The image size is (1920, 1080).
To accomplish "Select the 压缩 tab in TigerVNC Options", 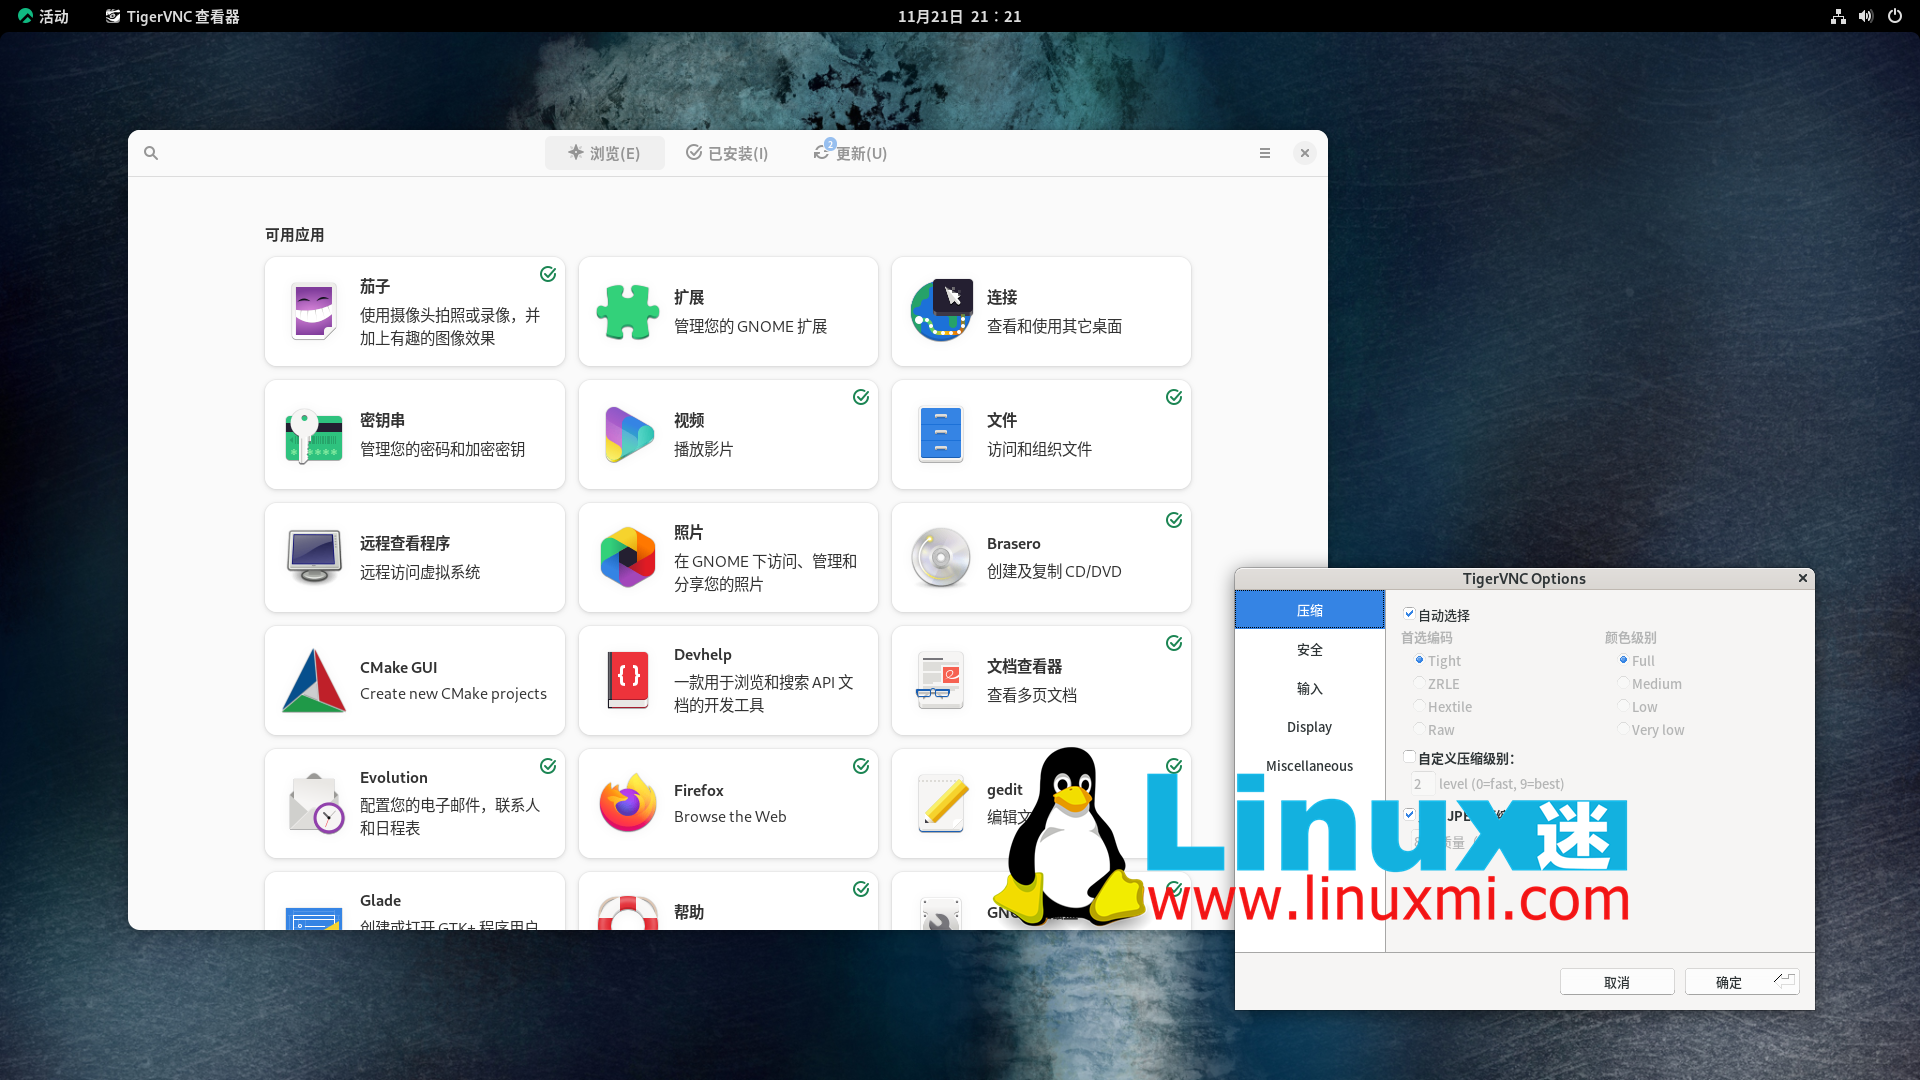I will [1309, 610].
